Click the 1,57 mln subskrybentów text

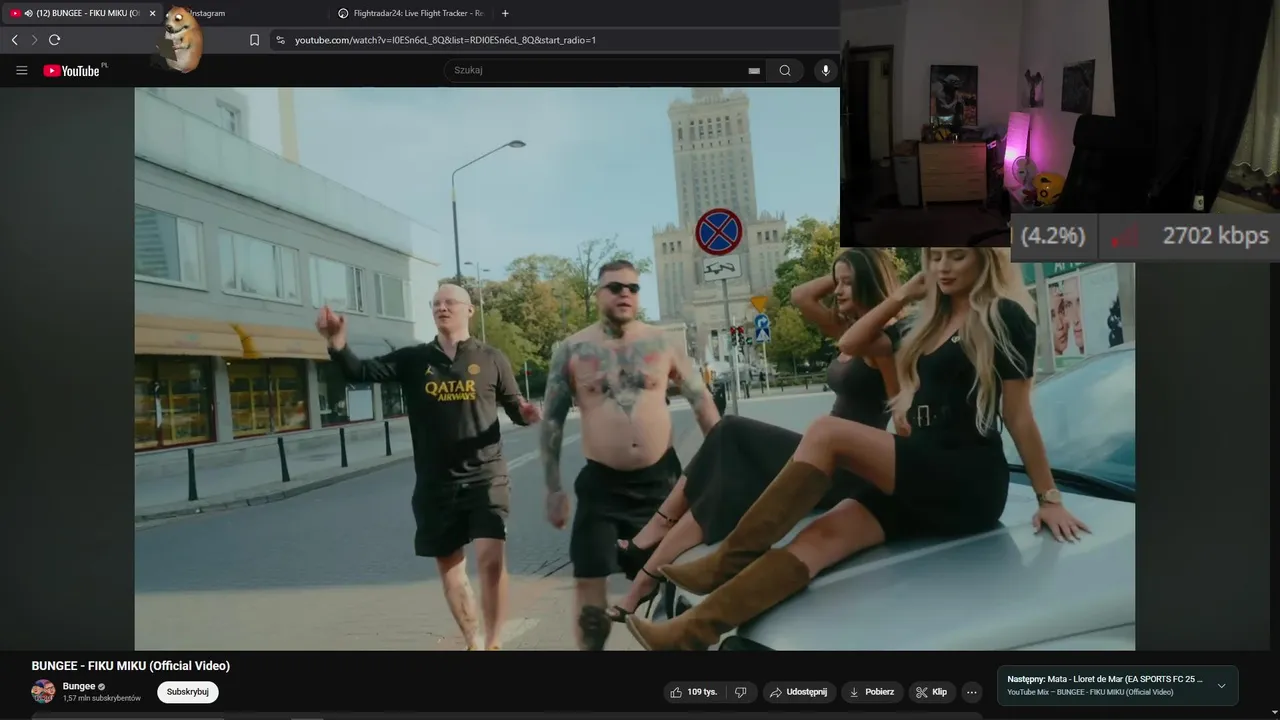point(102,698)
